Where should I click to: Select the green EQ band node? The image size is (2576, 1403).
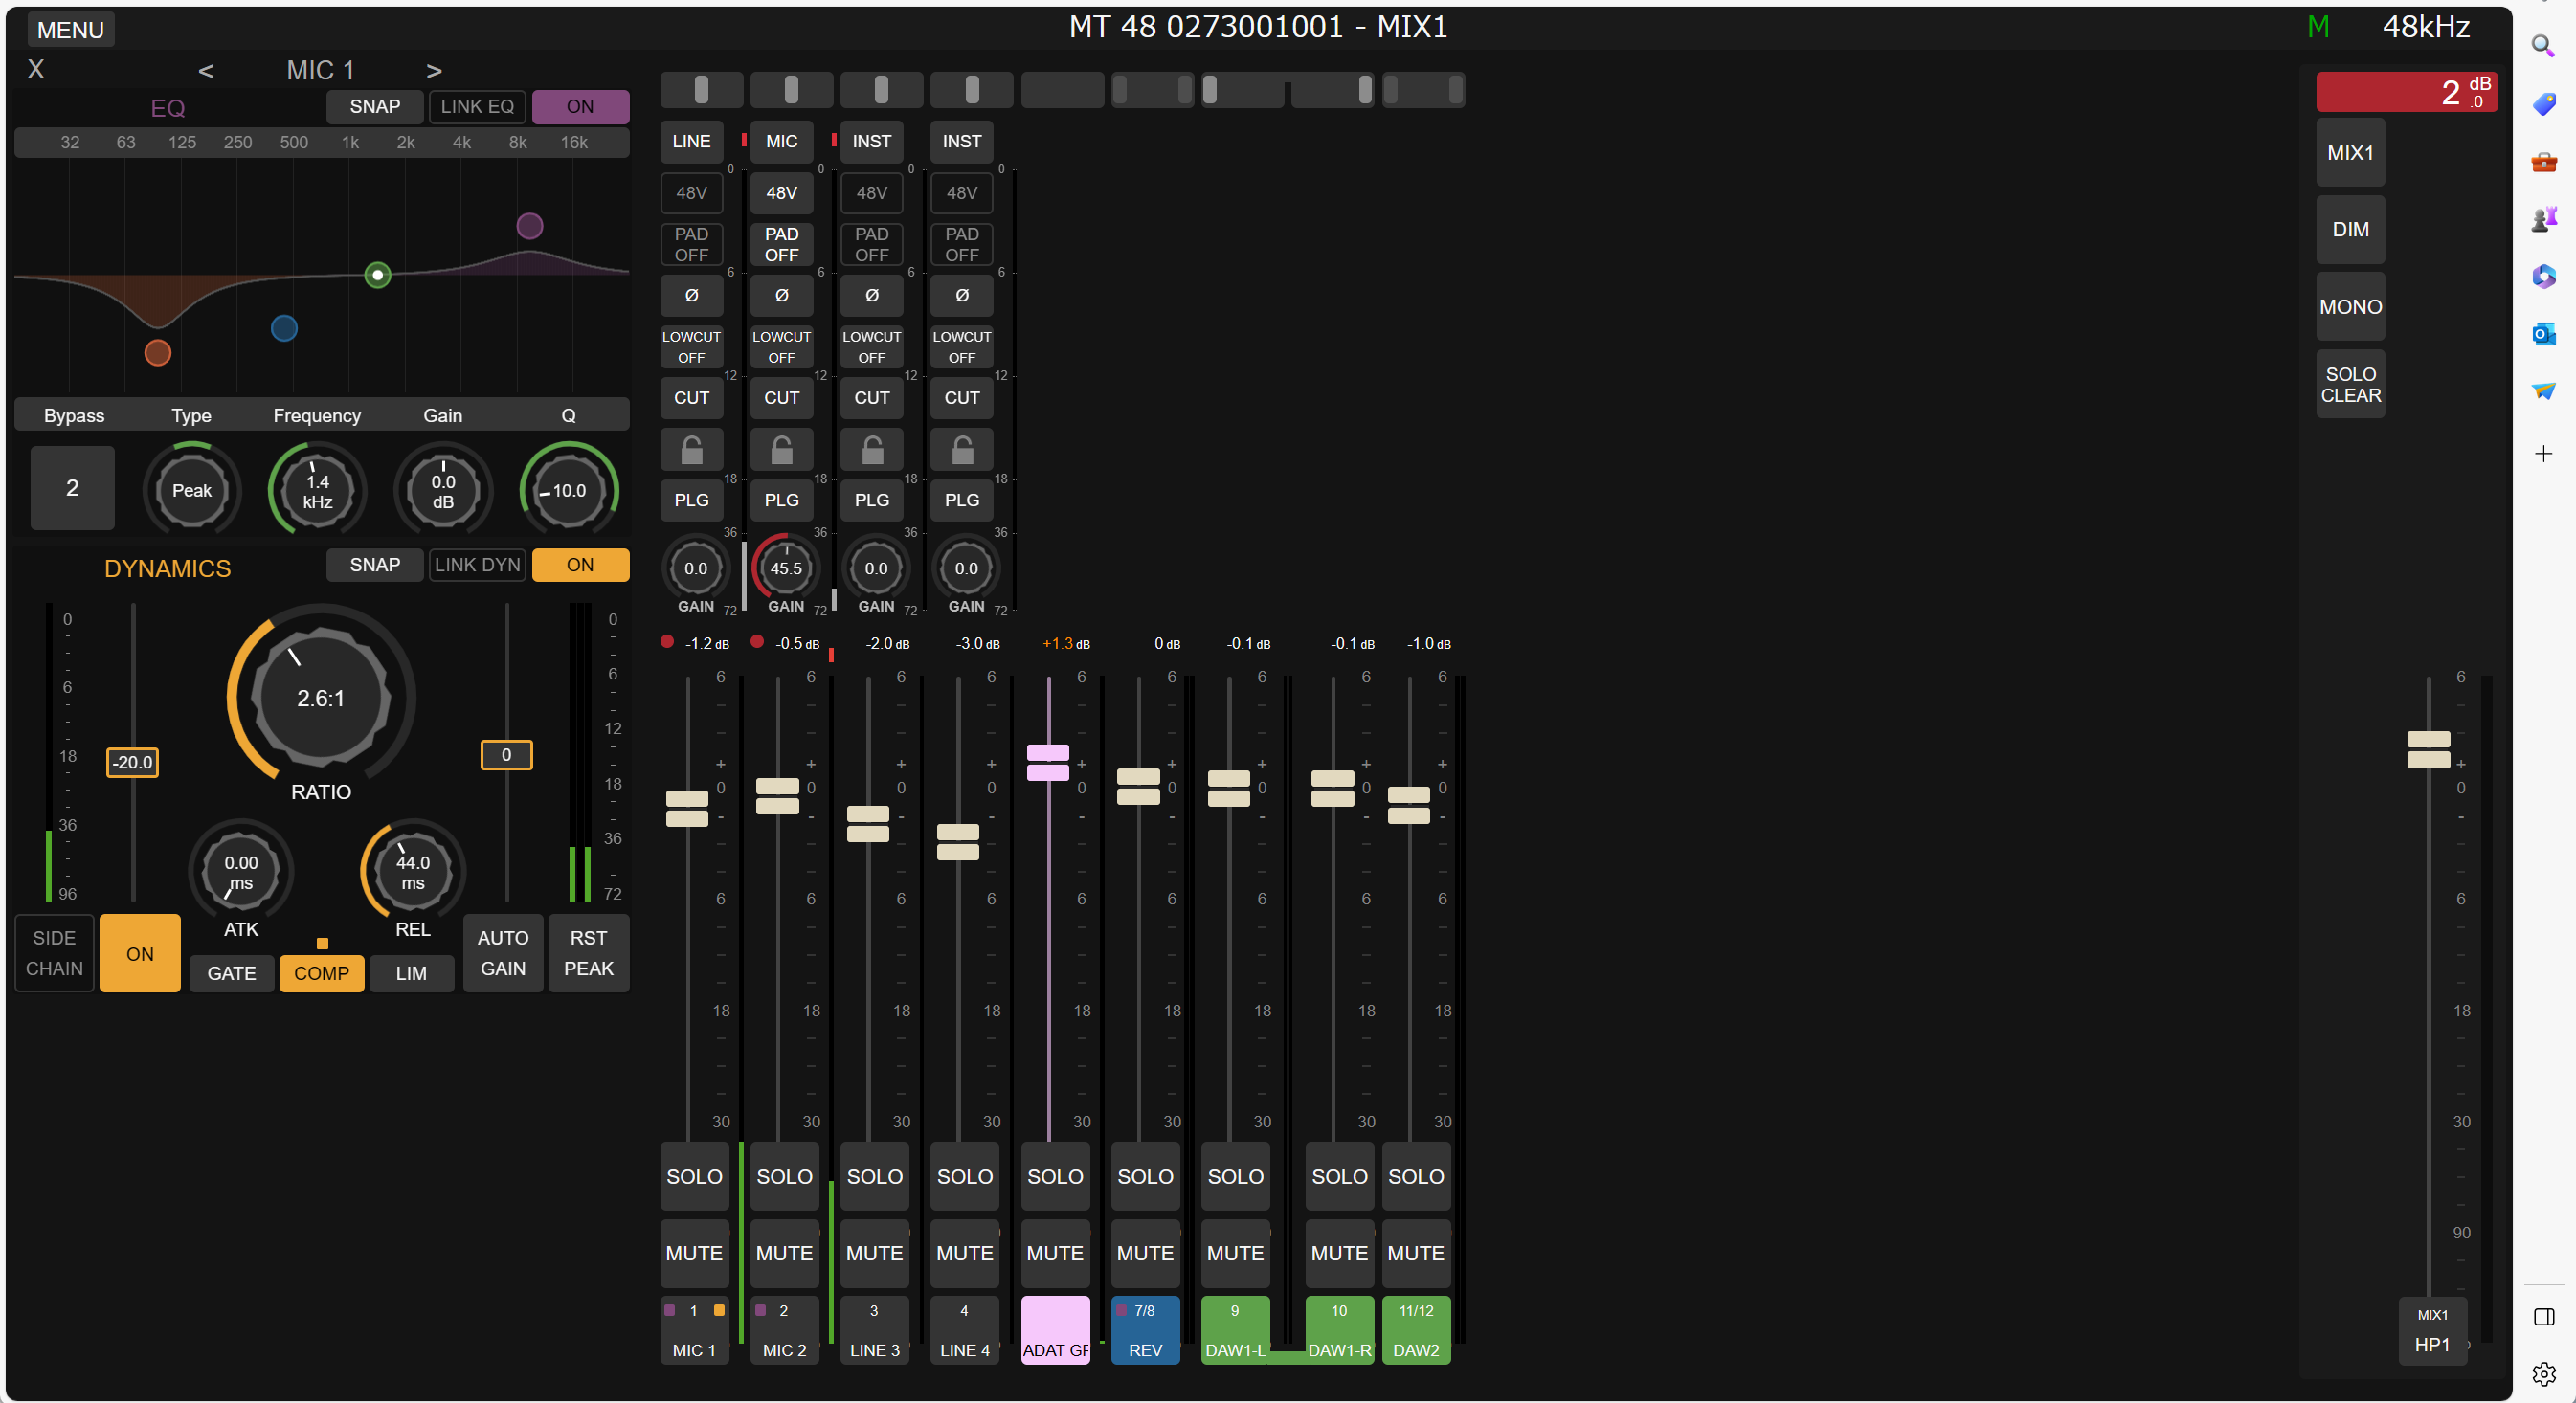[x=377, y=274]
